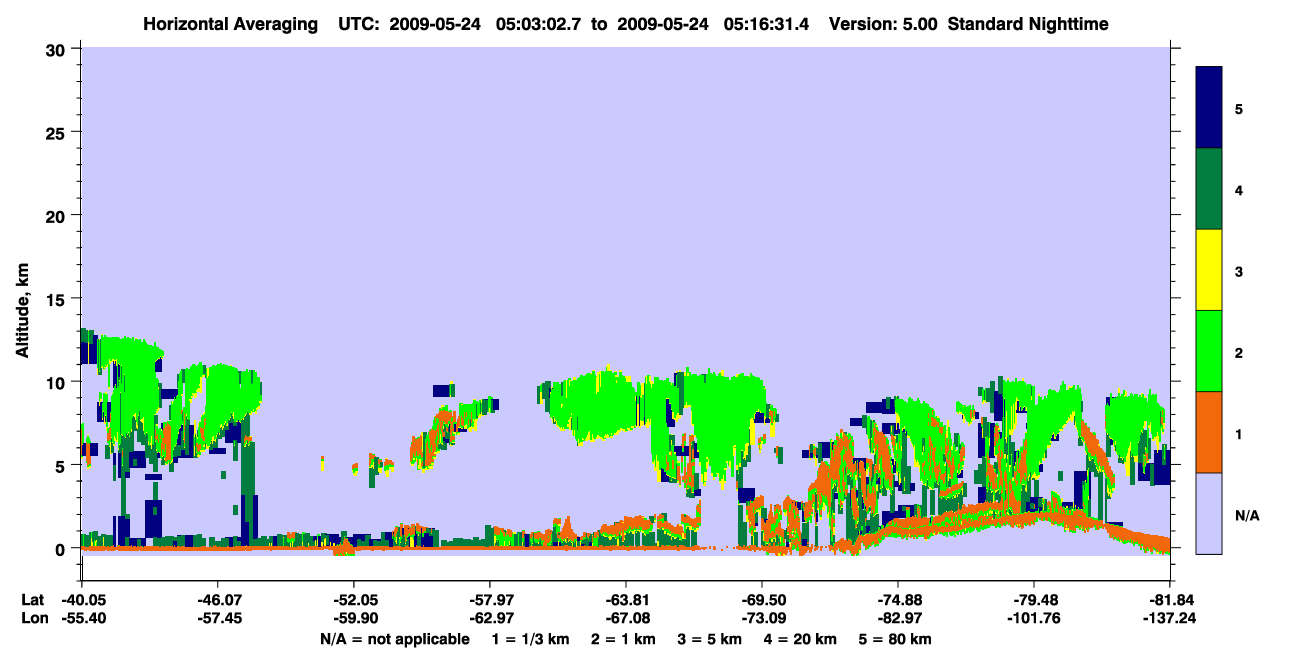Click longitude value -137.24
Image resolution: width=1300 pixels, height=667 pixels.
1169,618
